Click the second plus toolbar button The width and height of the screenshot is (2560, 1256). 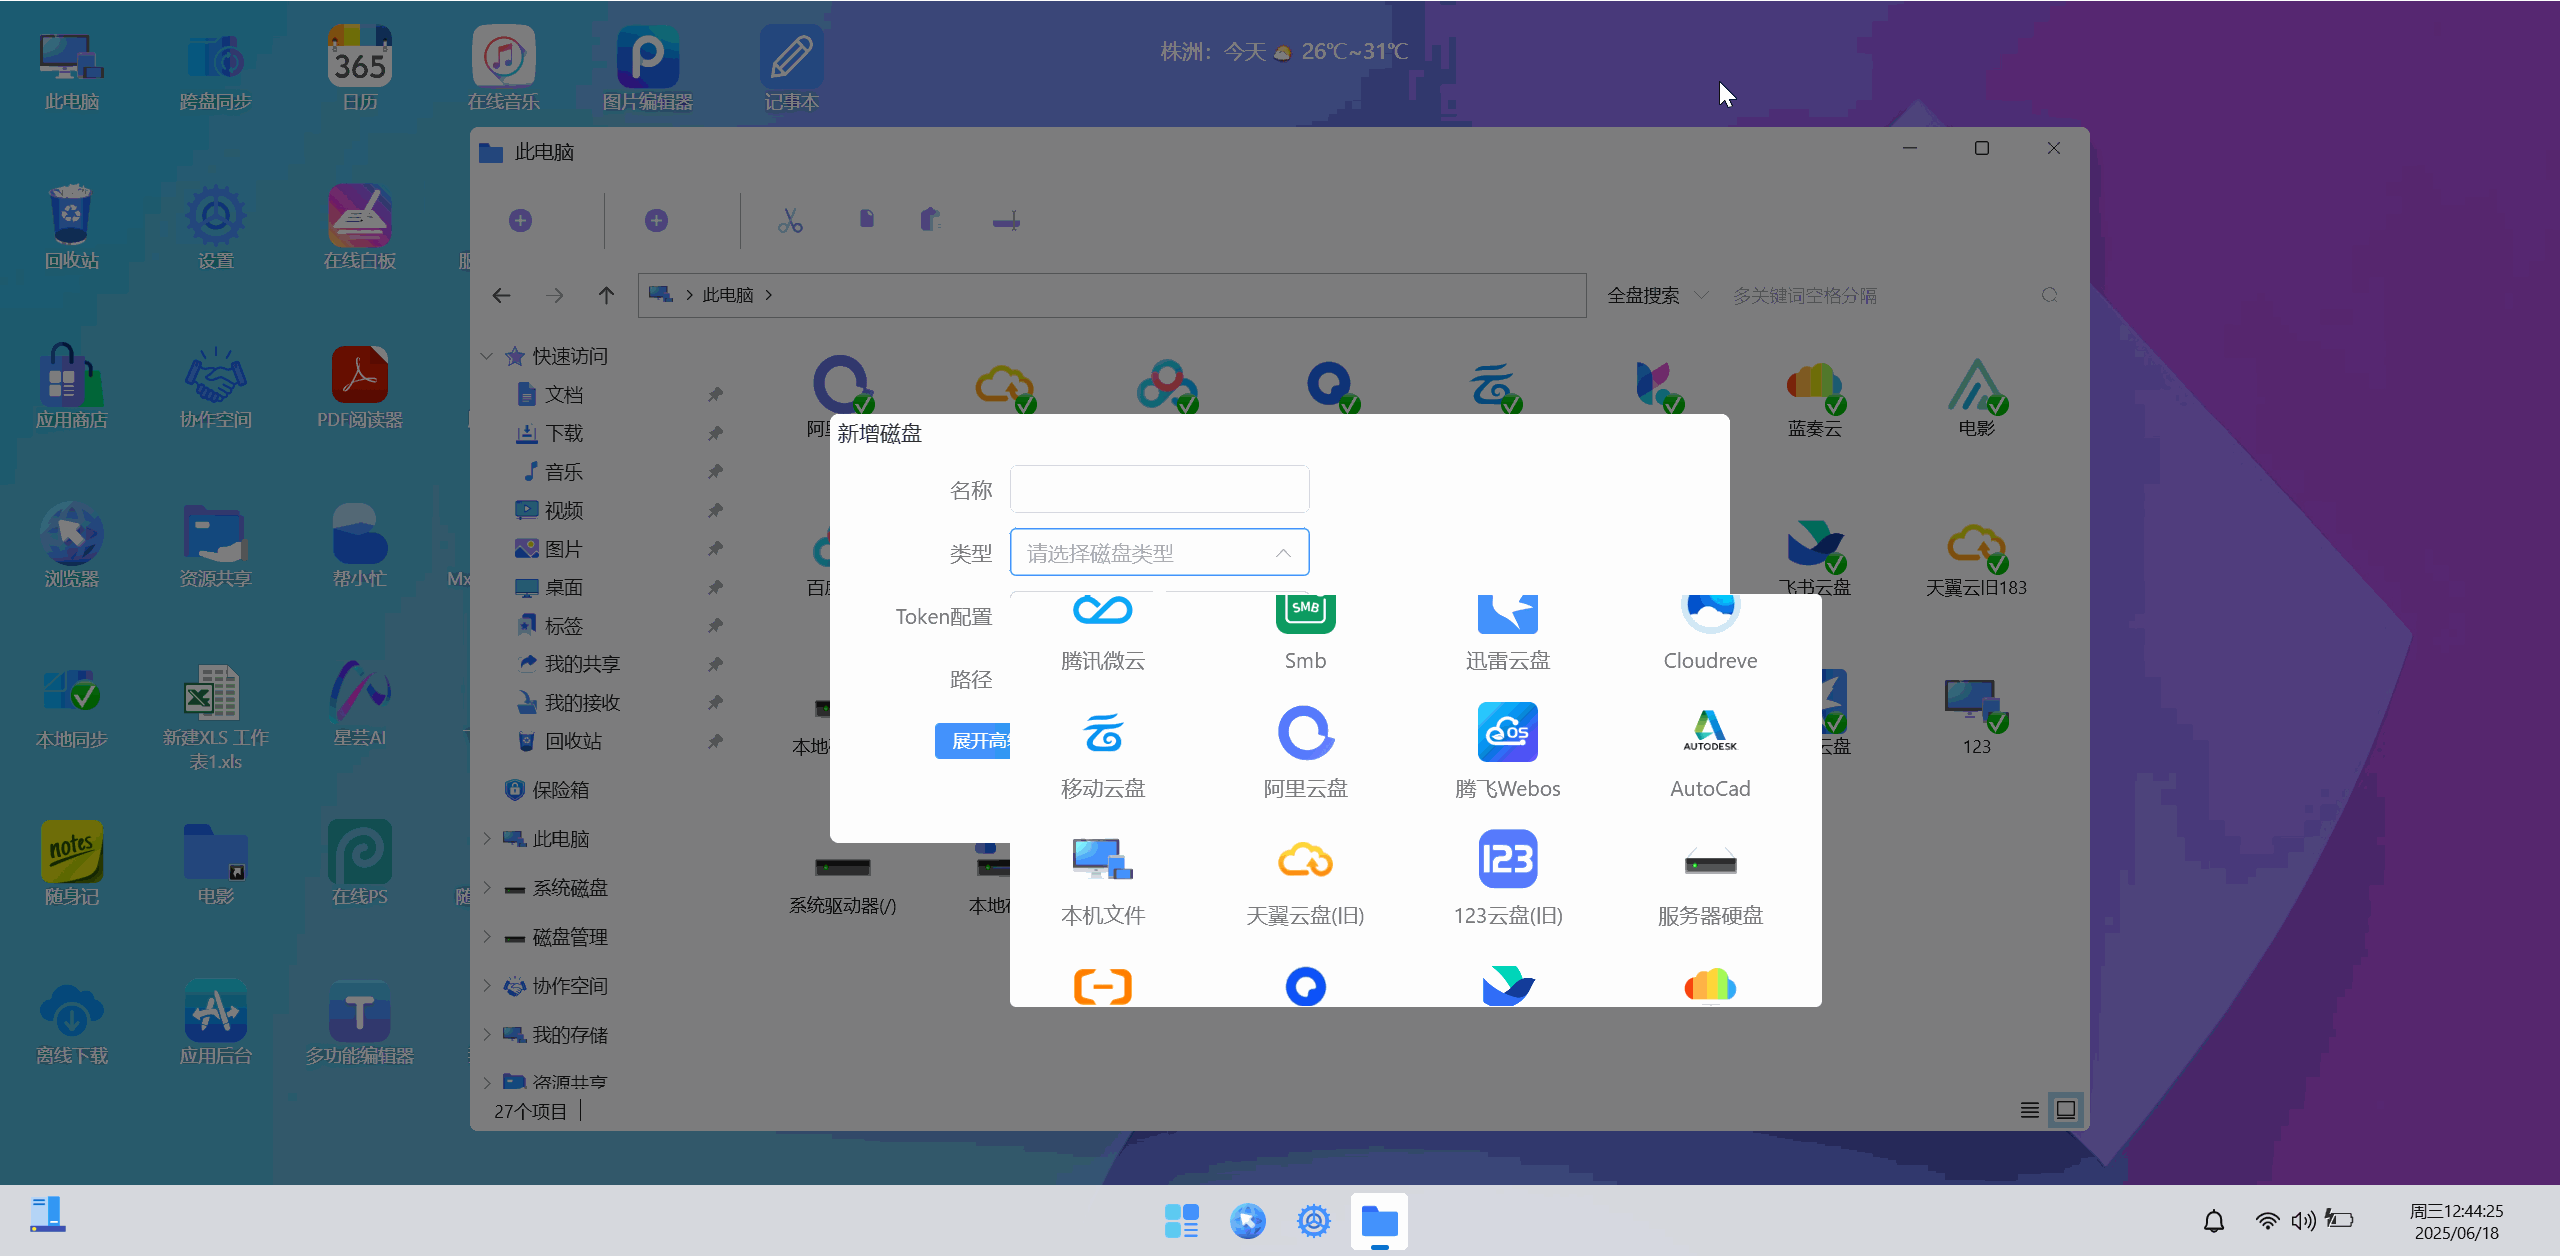click(x=656, y=221)
